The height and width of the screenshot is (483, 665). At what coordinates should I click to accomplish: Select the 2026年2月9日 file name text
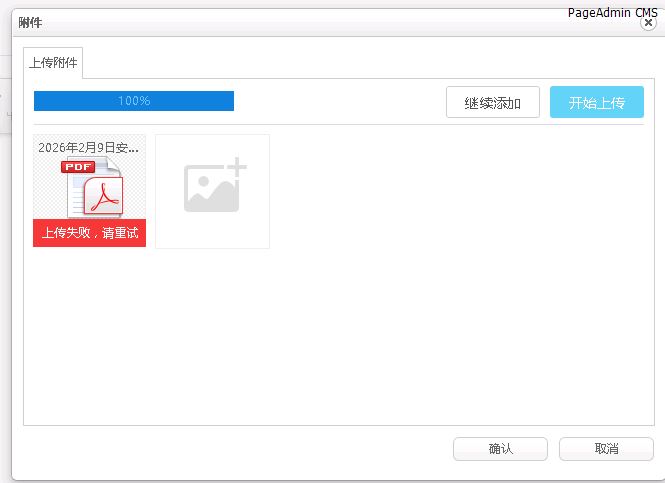coord(88,147)
